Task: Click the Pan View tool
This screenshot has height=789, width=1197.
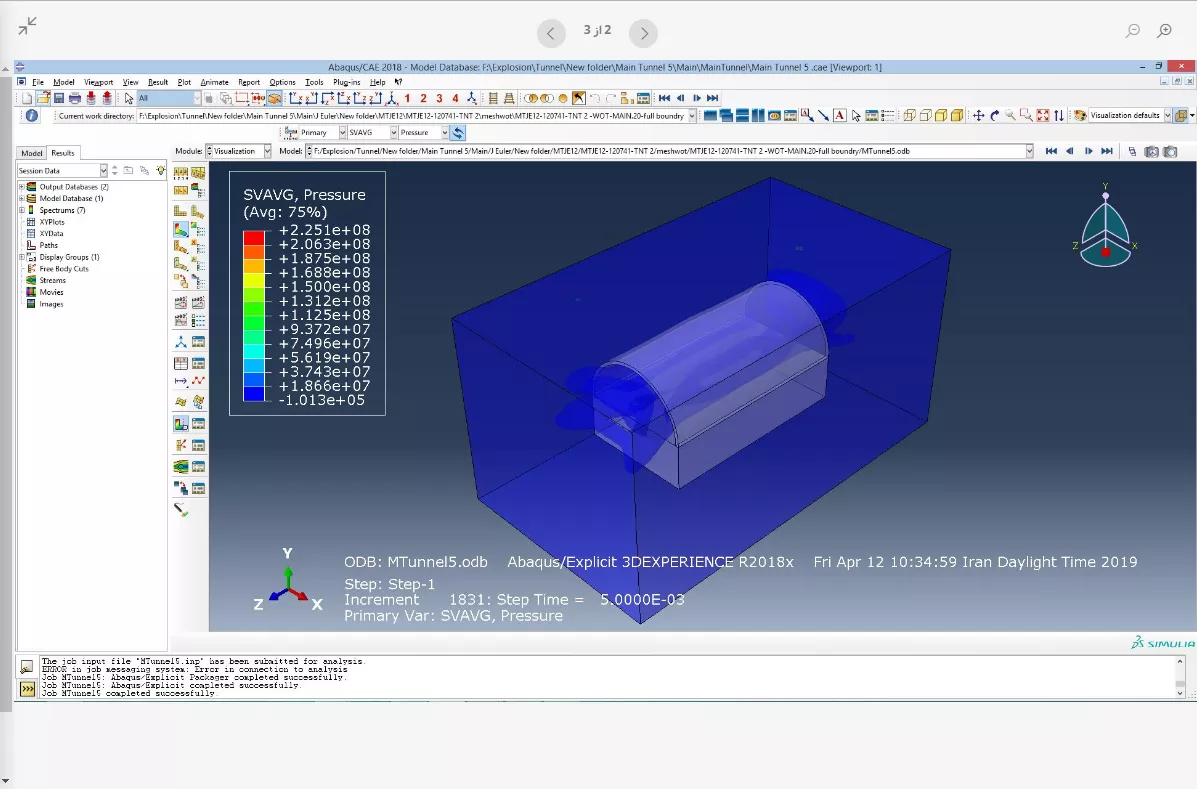Action: (x=978, y=115)
